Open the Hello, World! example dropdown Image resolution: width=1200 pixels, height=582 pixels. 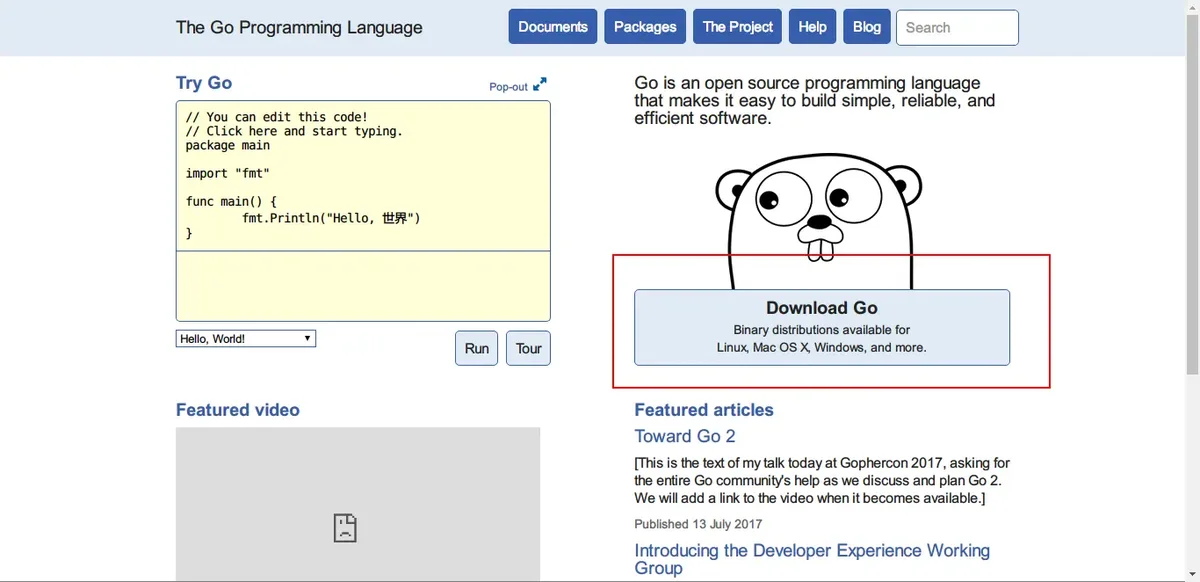[246, 339]
